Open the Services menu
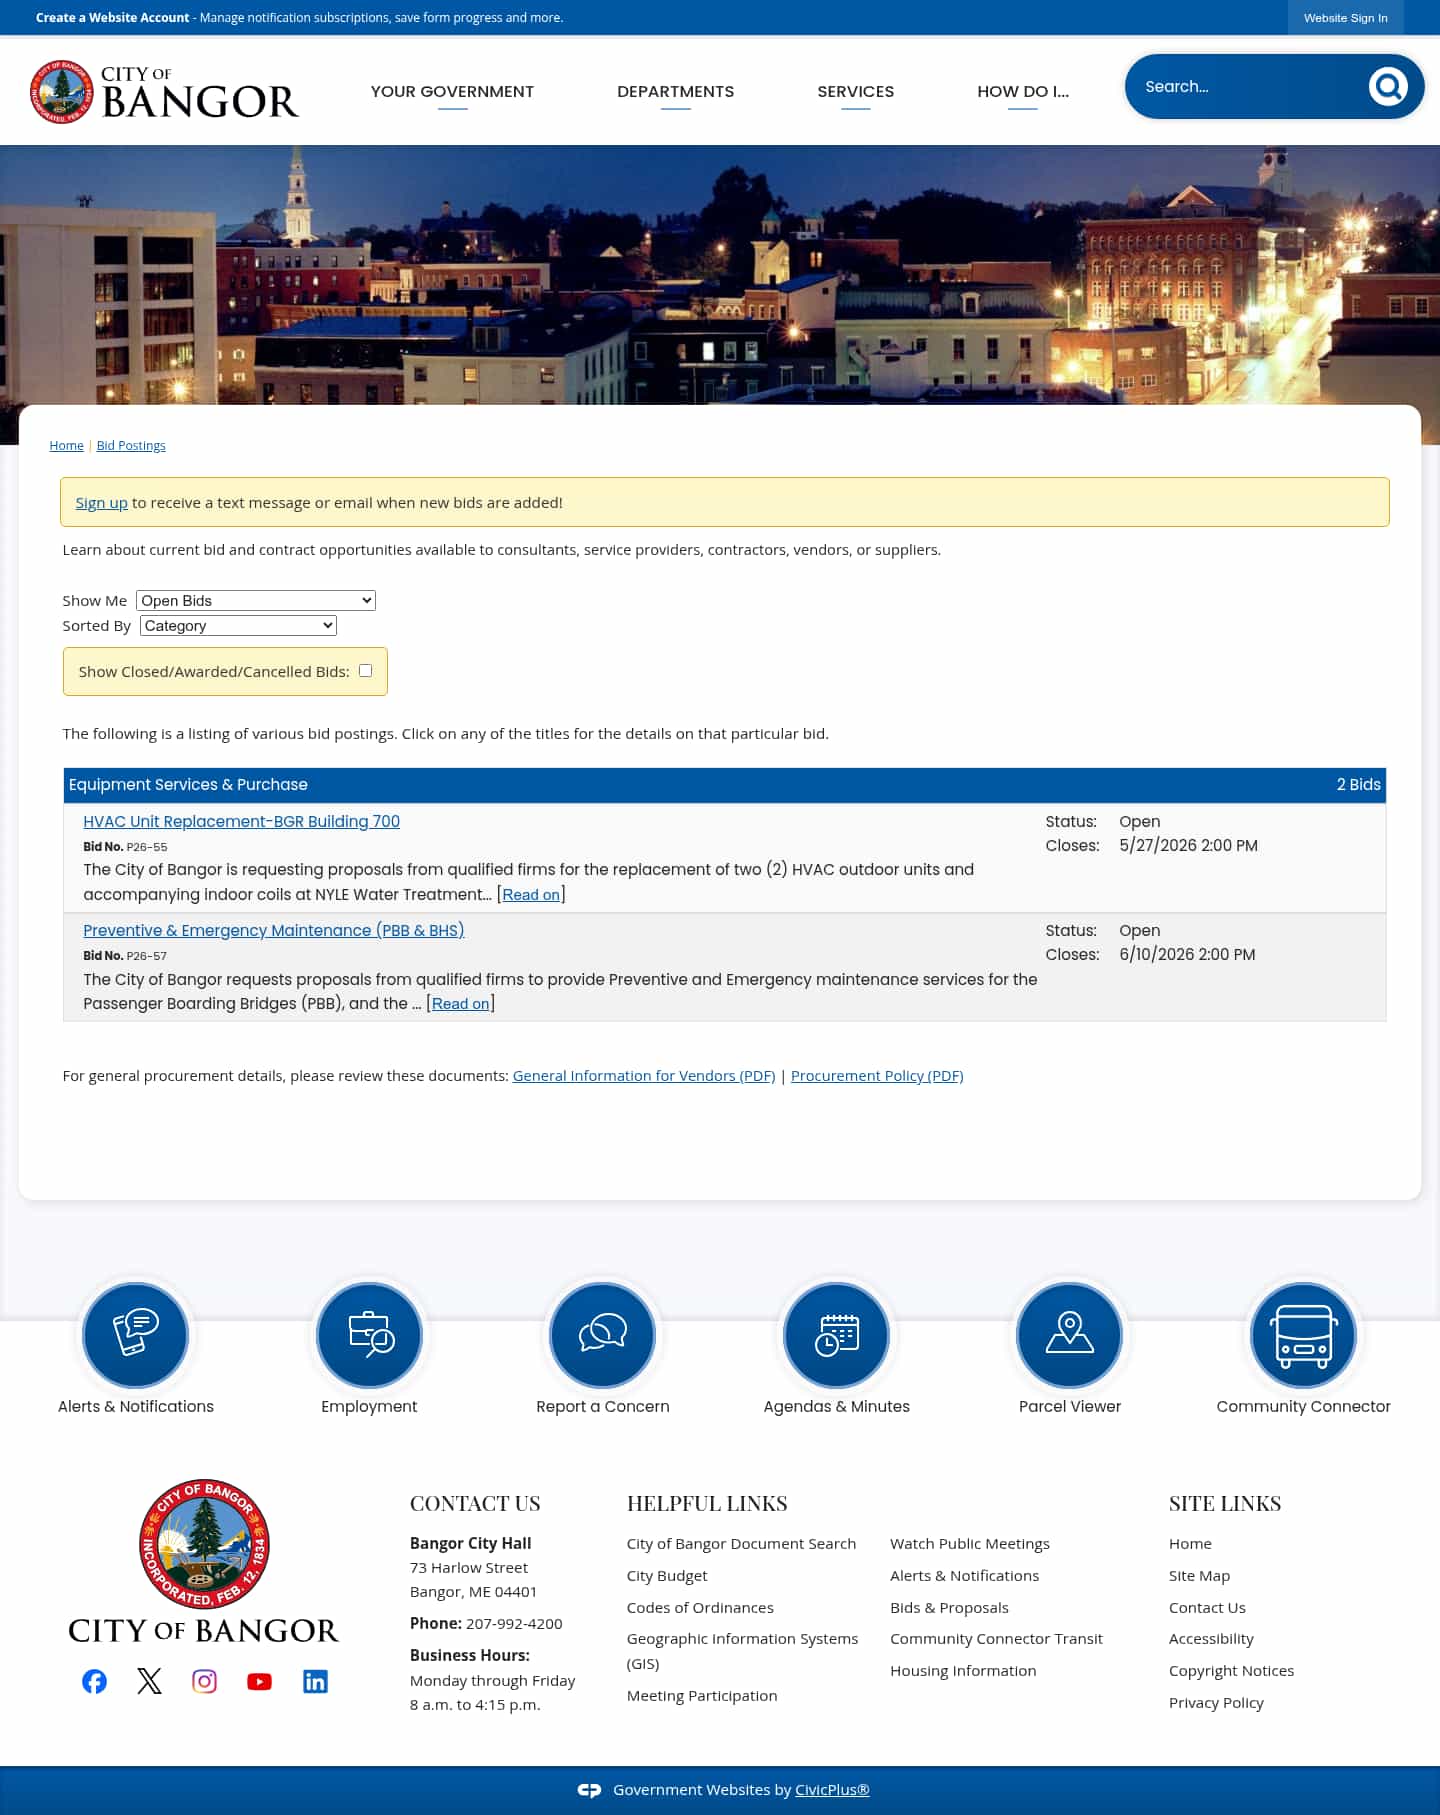Screen dimensions: 1440x1815 click(856, 91)
